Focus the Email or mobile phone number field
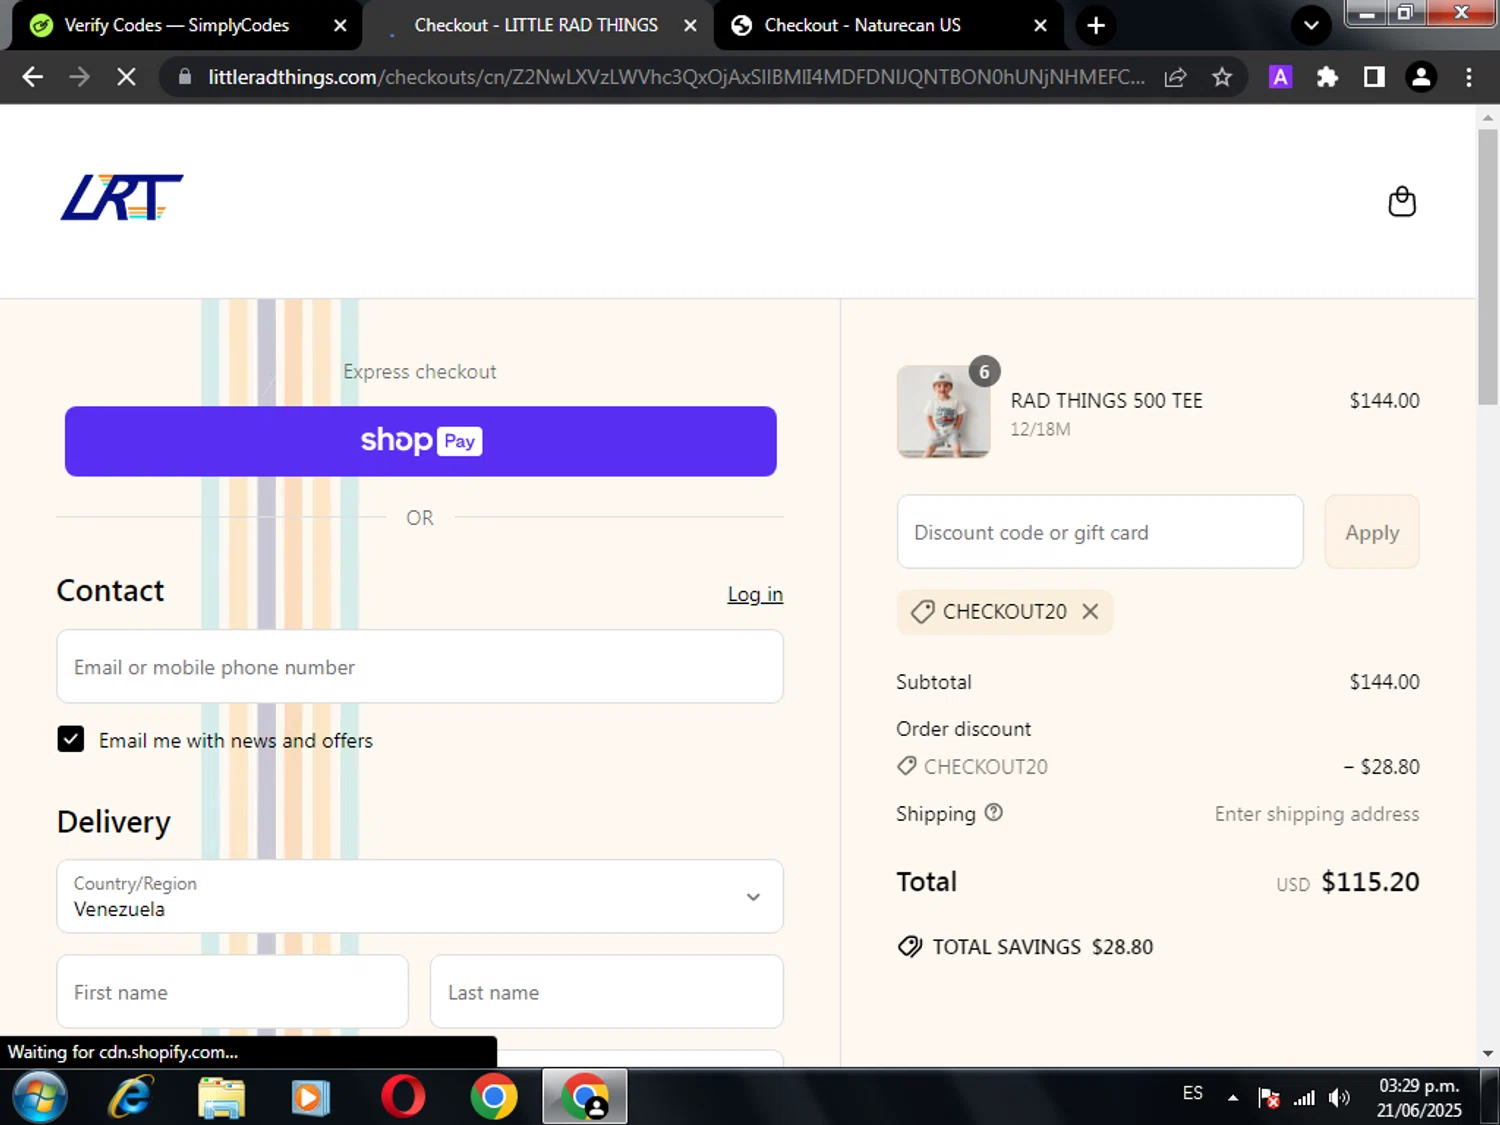The width and height of the screenshot is (1500, 1125). tap(420, 667)
